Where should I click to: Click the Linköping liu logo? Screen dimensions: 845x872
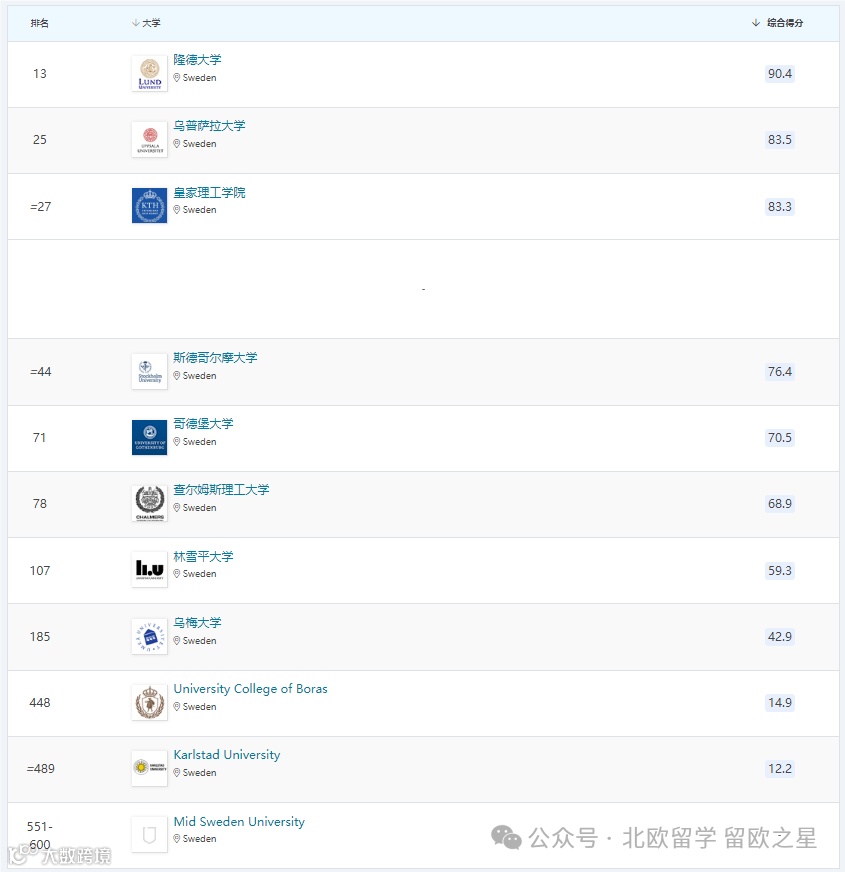150,569
